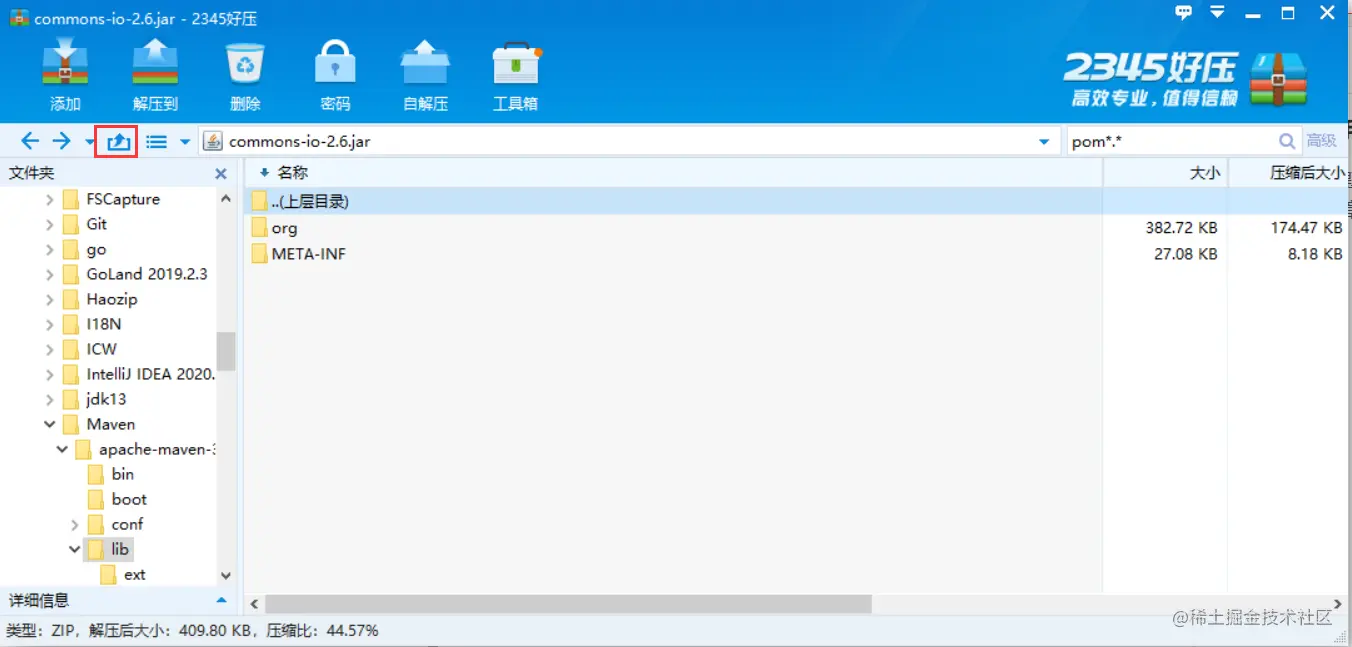Expand the Git tree node
The image size is (1352, 647).
point(50,224)
